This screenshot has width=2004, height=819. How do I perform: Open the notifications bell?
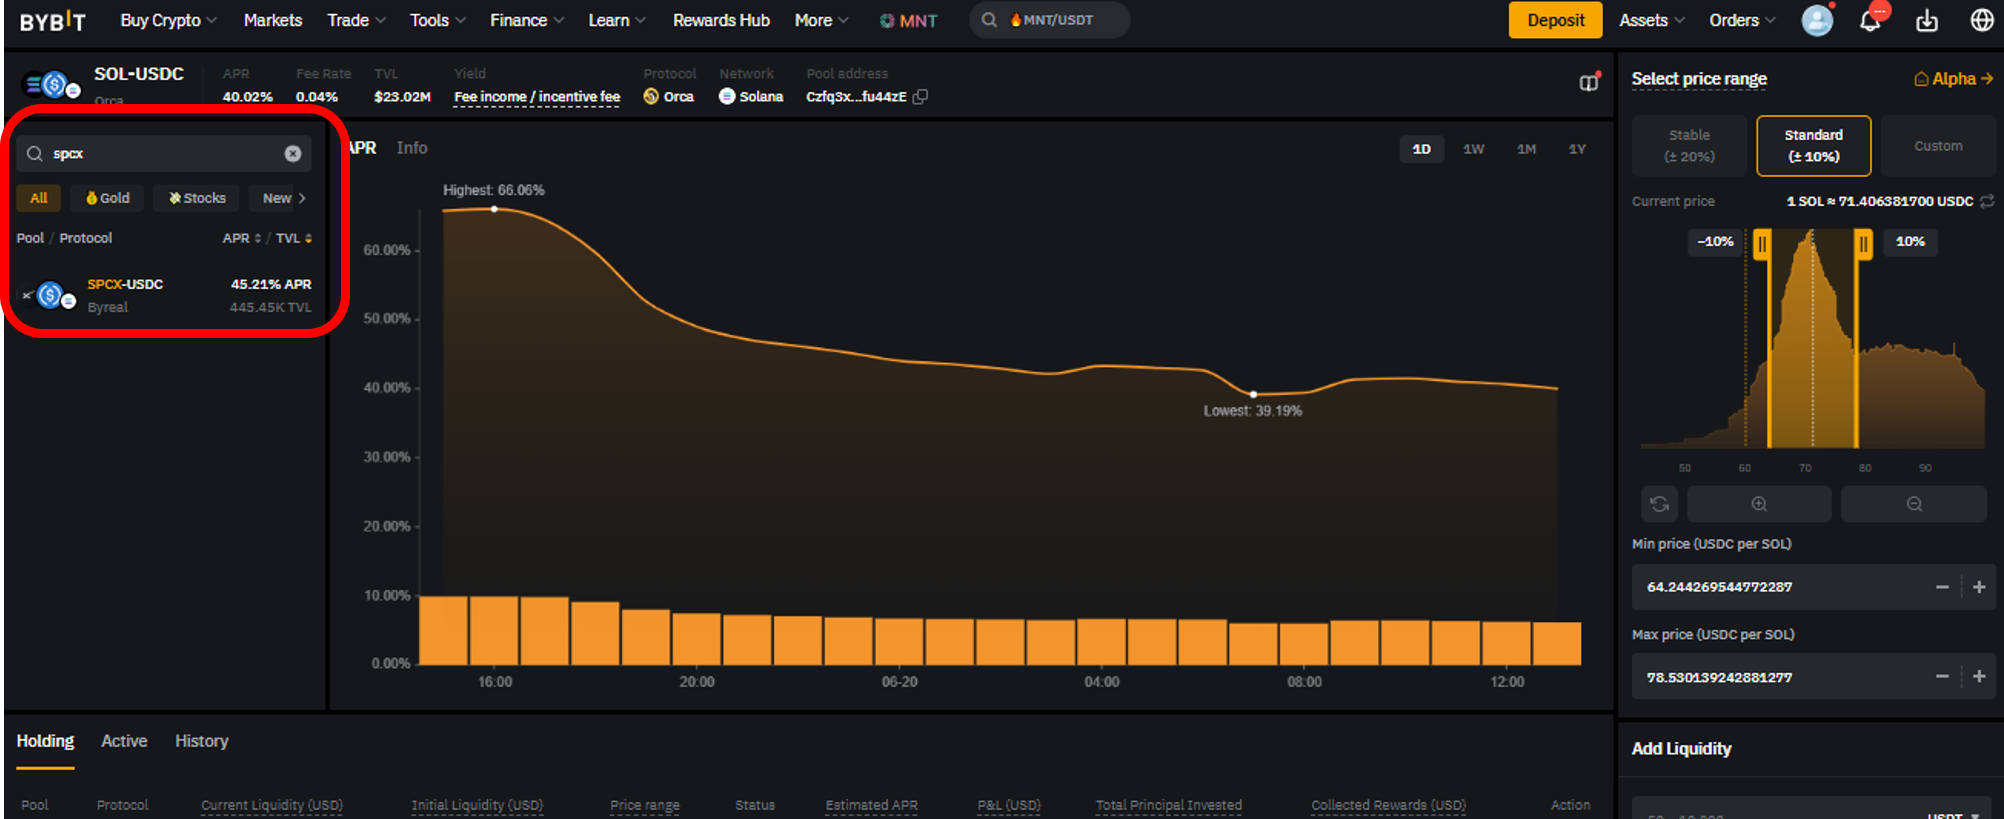[1870, 21]
